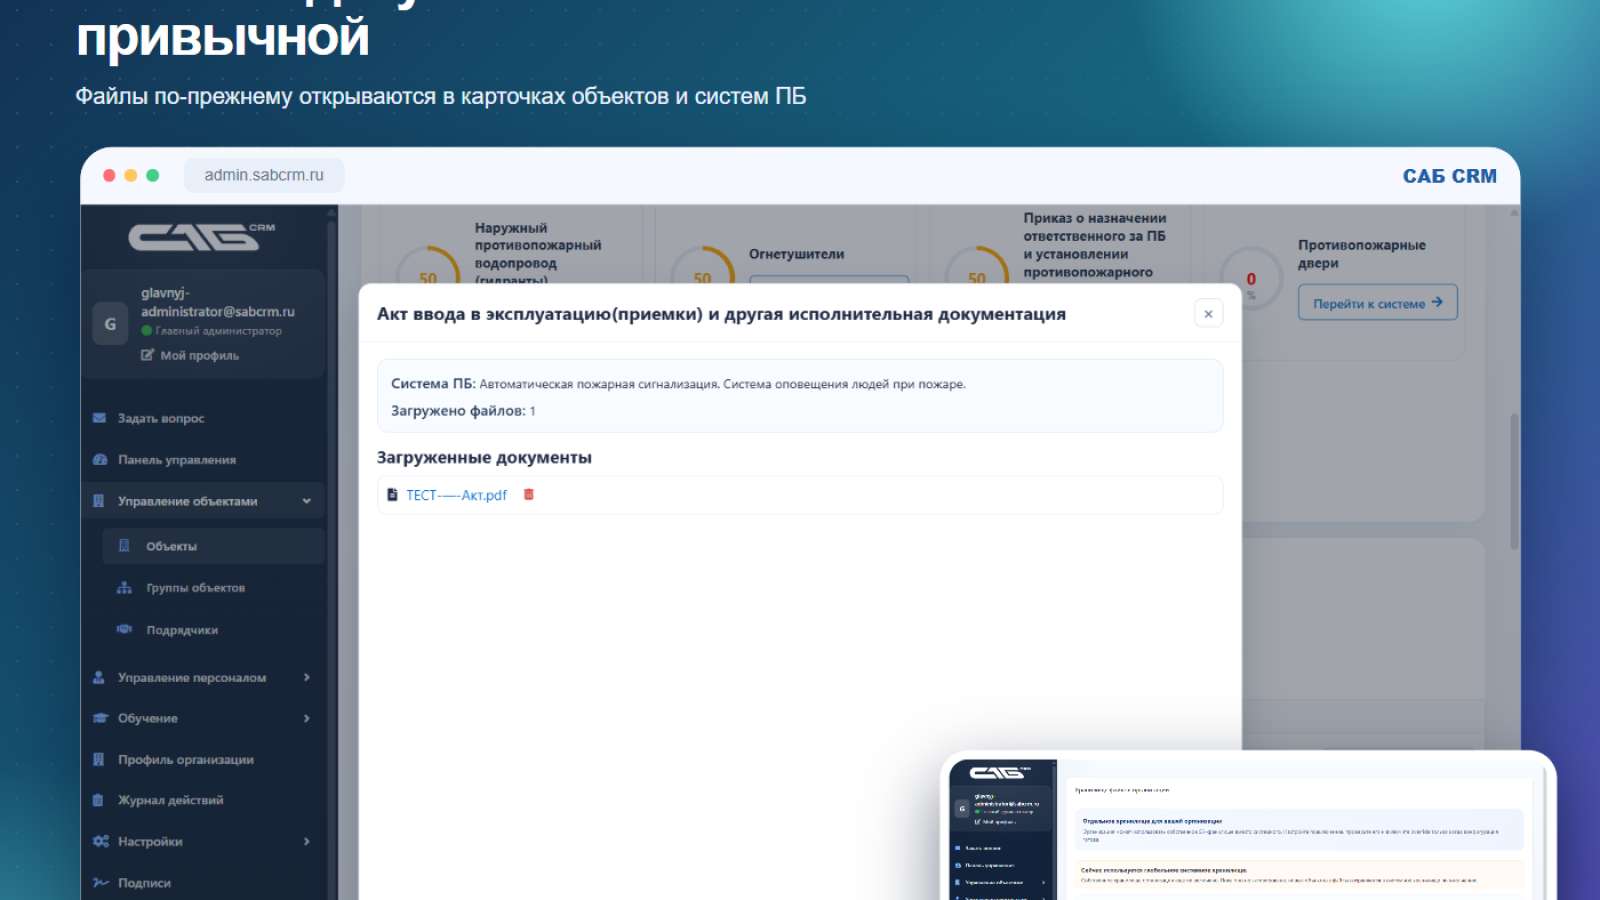Image resolution: width=1600 pixels, height=900 pixels.
Task: Close the Акт ввода в эксплуатацию dialog
Action: tap(1208, 314)
